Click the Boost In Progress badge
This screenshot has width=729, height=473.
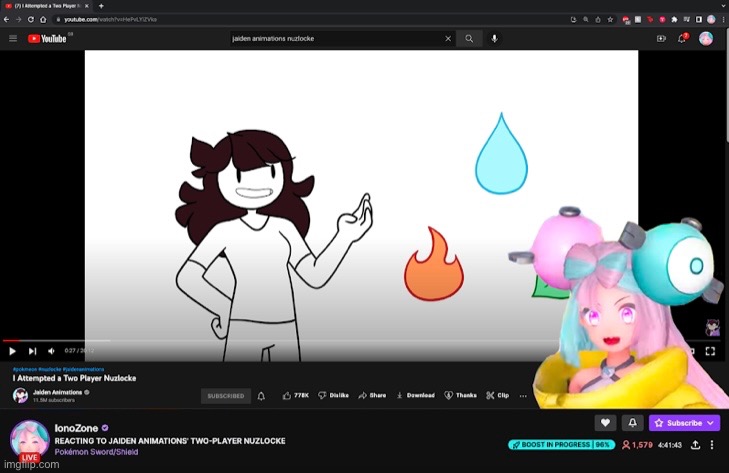tap(562, 445)
